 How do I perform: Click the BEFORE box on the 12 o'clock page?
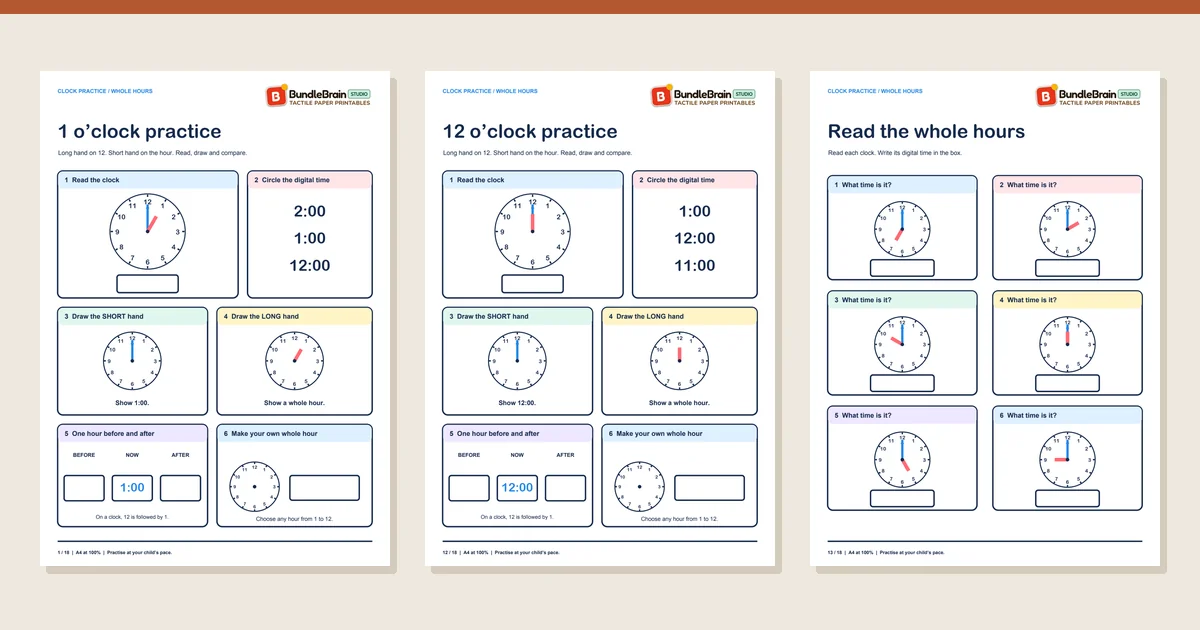[469, 488]
